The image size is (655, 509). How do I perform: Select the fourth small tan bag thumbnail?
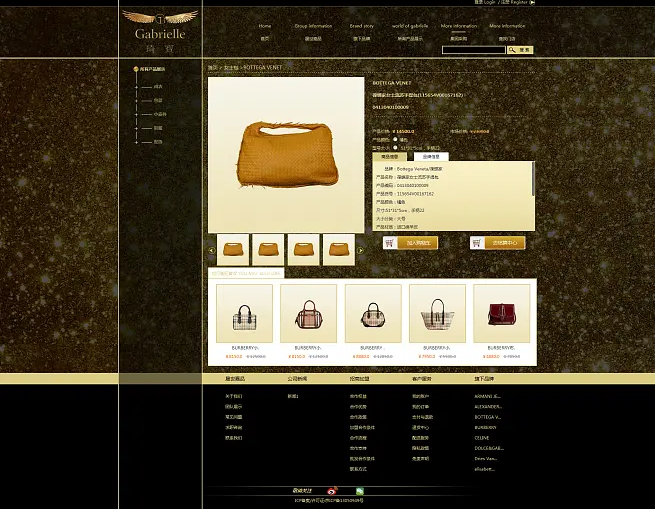(x=339, y=250)
